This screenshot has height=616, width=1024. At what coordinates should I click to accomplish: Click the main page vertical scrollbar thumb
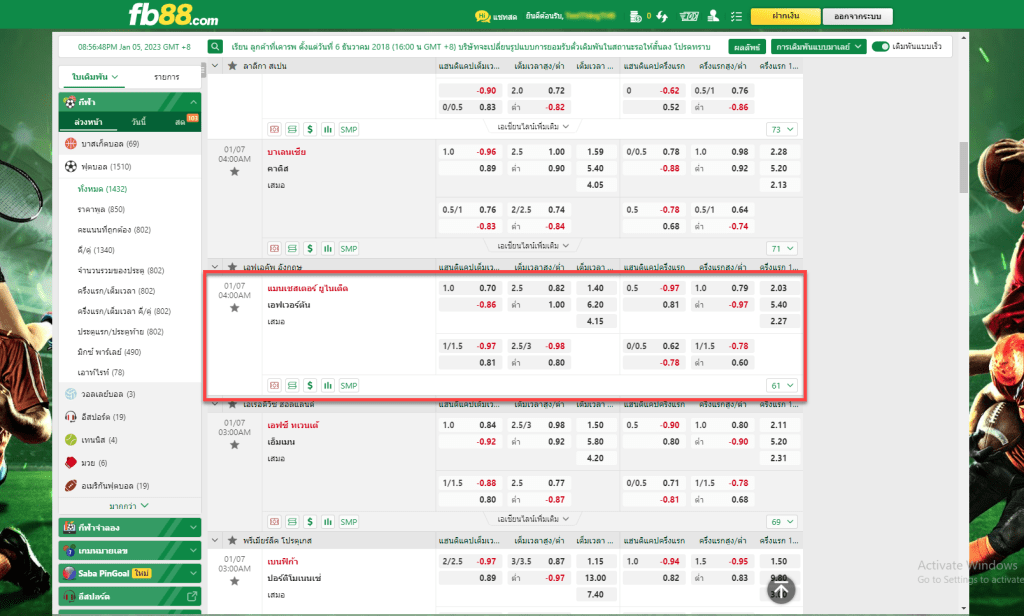(x=963, y=167)
